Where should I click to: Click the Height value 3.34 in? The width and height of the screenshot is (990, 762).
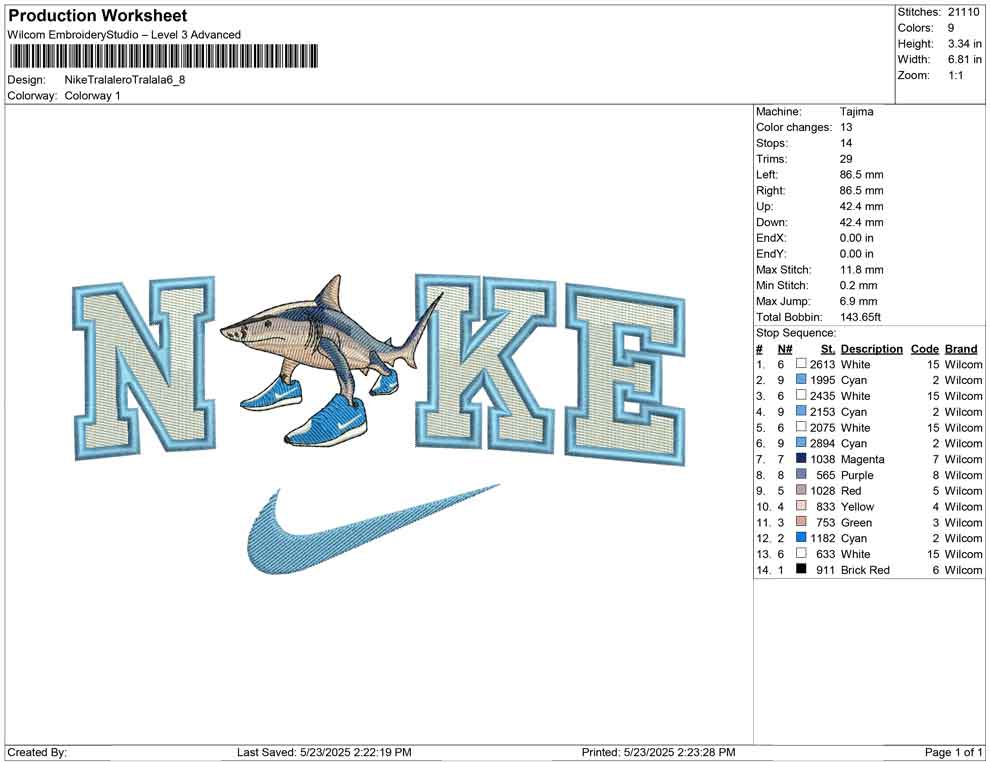(x=964, y=44)
